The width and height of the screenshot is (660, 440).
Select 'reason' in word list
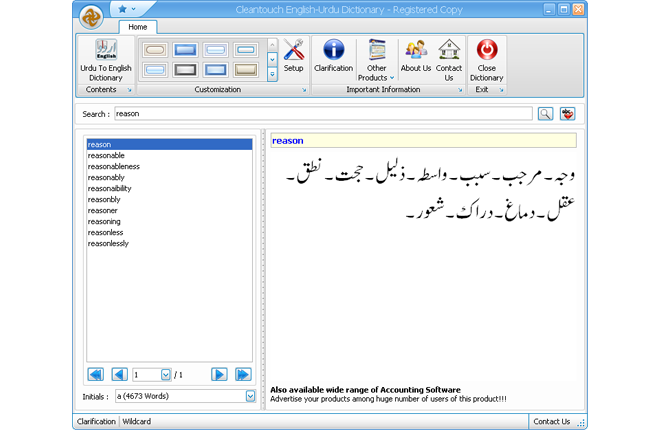[x=169, y=144]
